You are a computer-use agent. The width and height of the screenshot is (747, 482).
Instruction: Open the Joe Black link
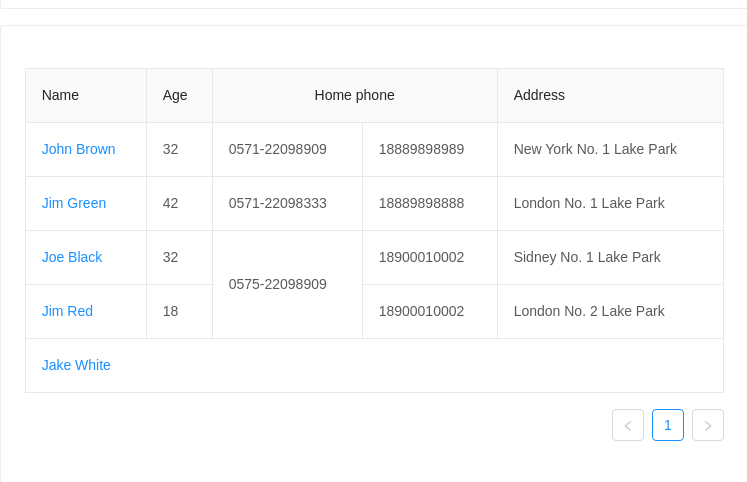point(72,257)
